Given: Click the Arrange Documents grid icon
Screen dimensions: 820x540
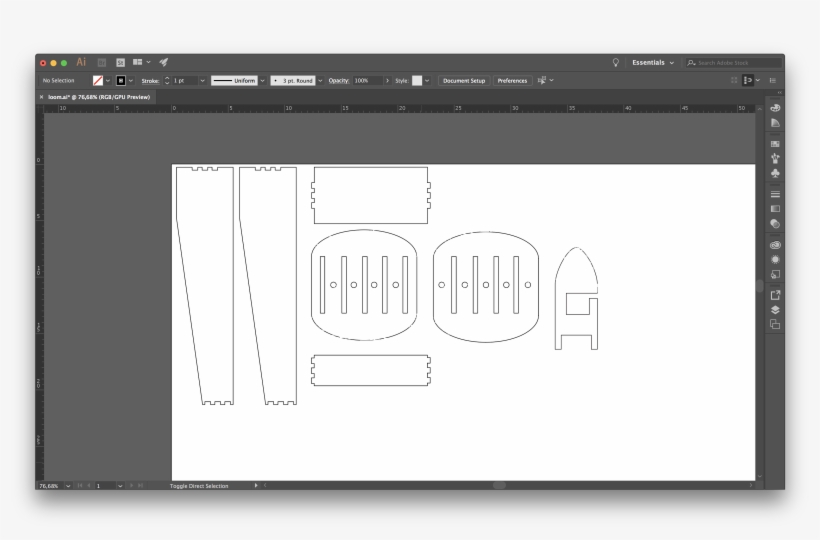Looking at the screenshot, I should point(138,62).
